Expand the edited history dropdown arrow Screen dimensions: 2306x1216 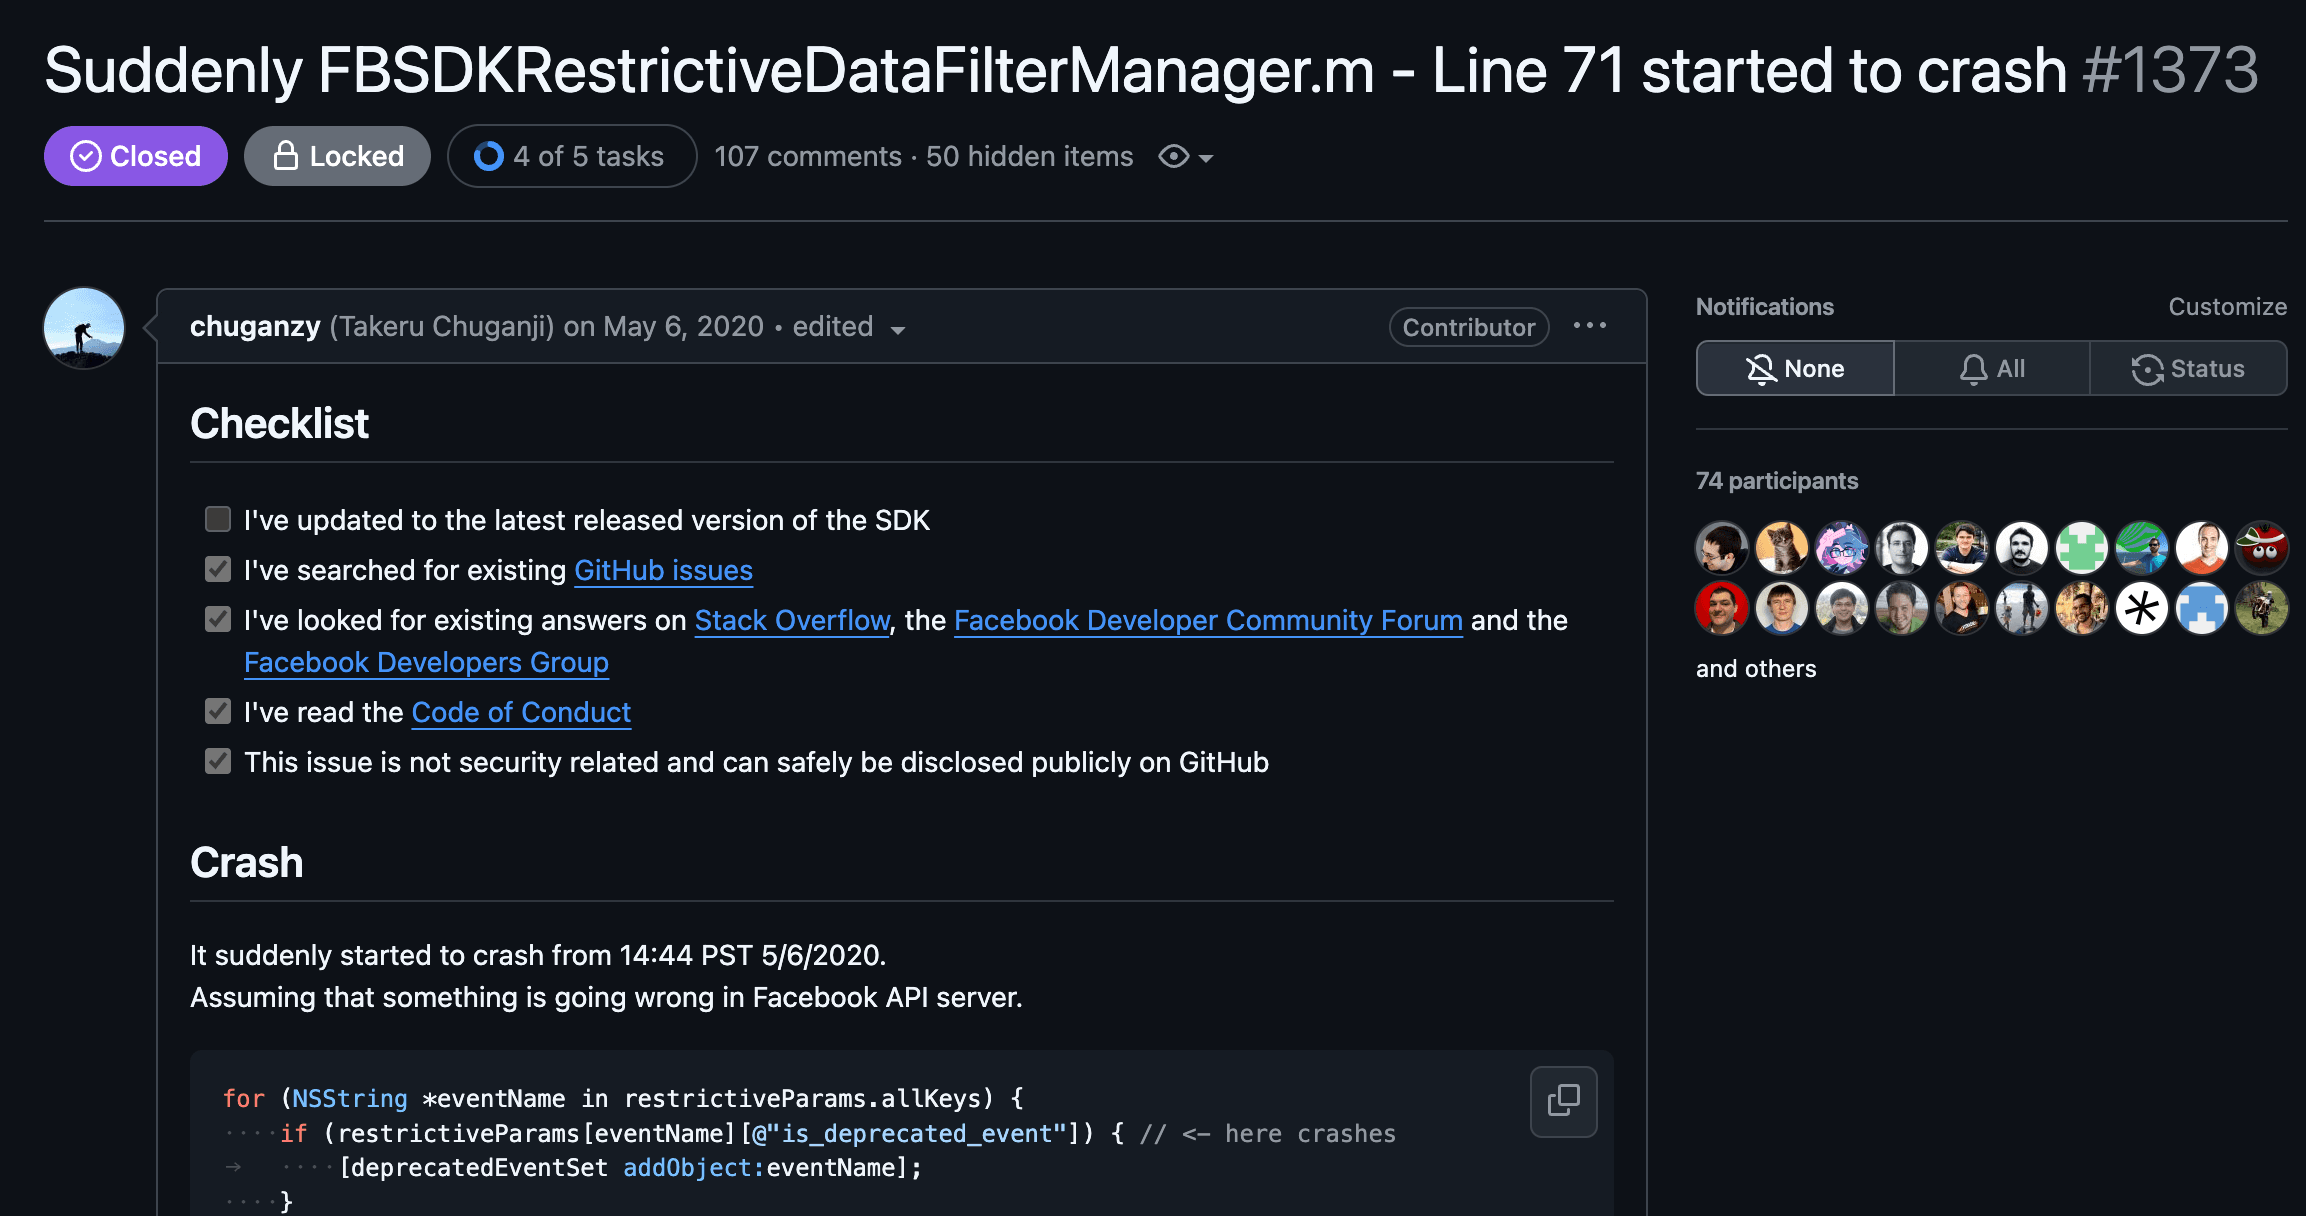pyautogui.click(x=898, y=330)
